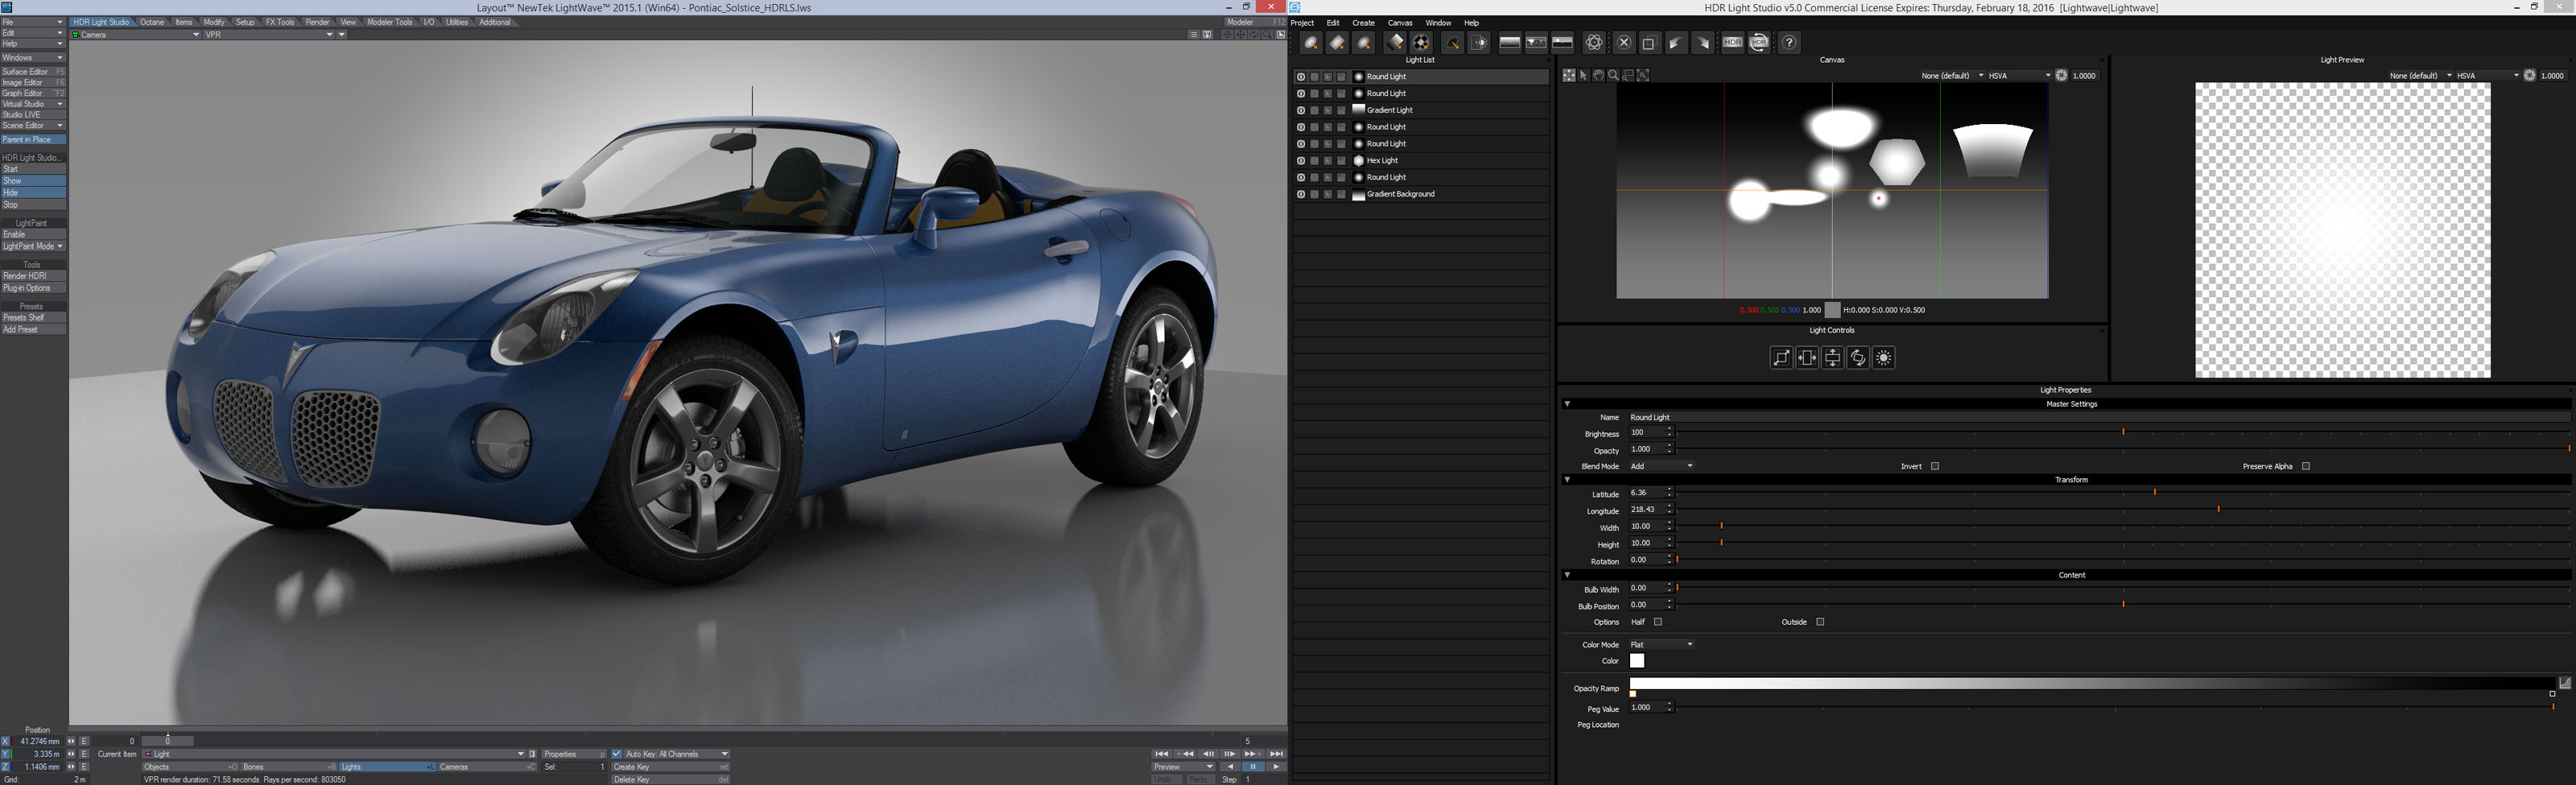The height and width of the screenshot is (785, 2576).
Task: Enable the Preserve Alpha checkbox
Action: pos(2306,466)
